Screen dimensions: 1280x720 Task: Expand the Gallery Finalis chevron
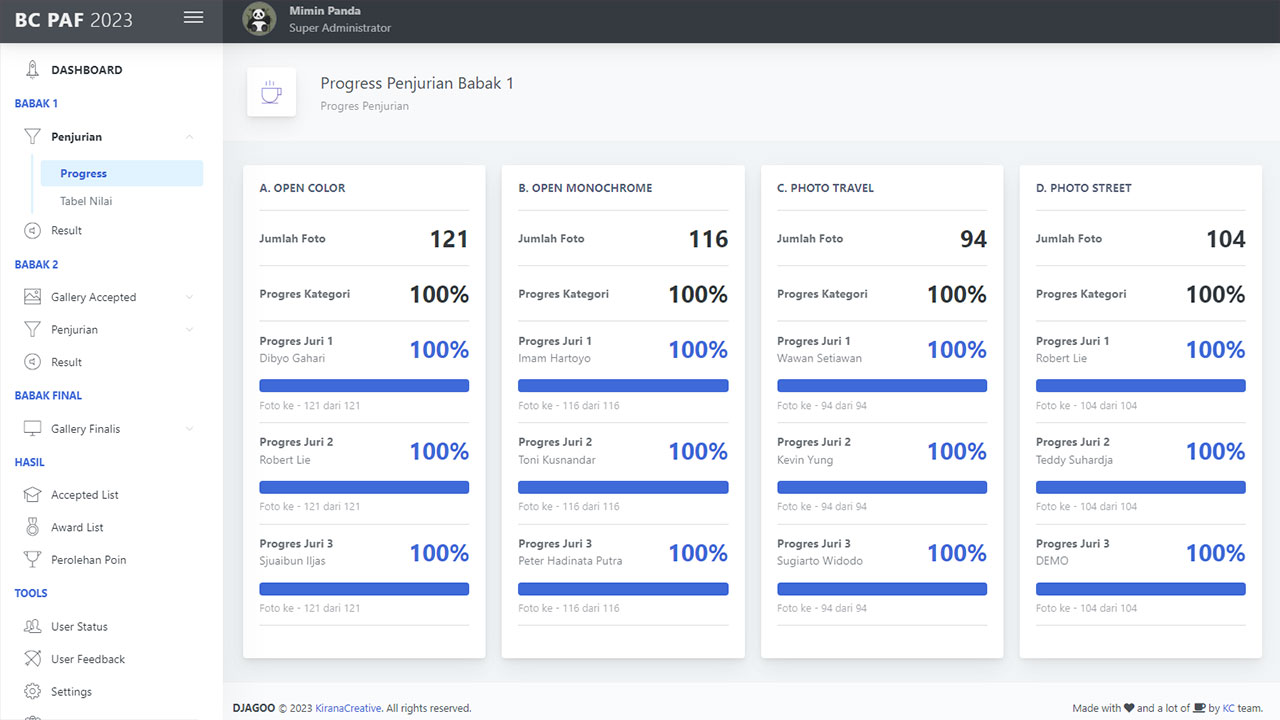[189, 429]
